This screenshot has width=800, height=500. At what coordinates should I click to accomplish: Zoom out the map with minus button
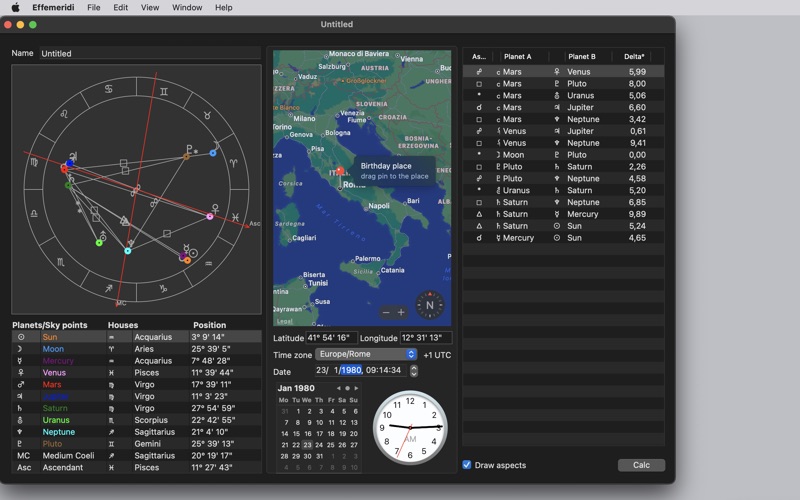pyautogui.click(x=386, y=312)
